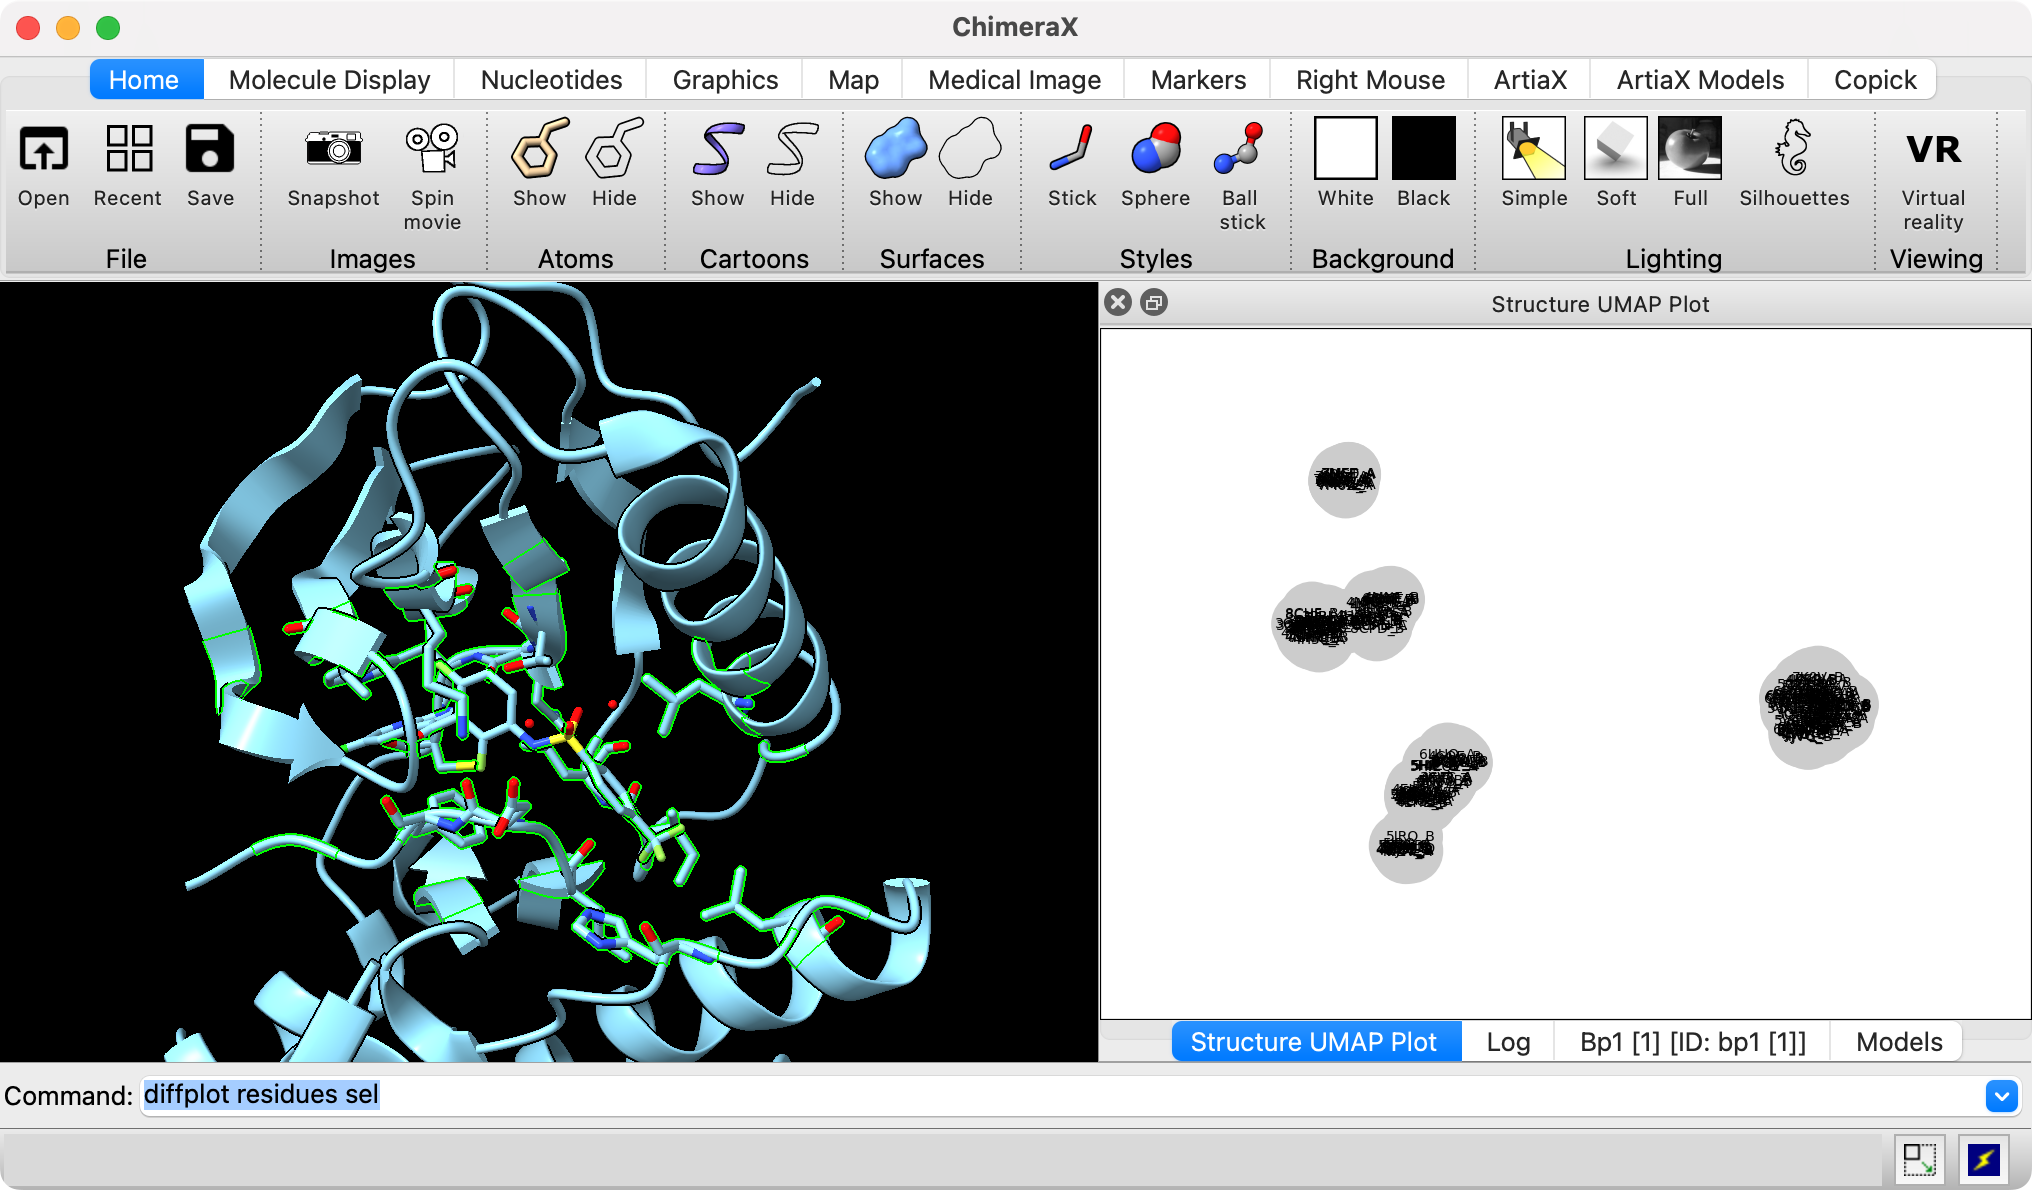2032x1190 pixels.
Task: Click the lightning bolt status bar icon
Action: (1983, 1160)
